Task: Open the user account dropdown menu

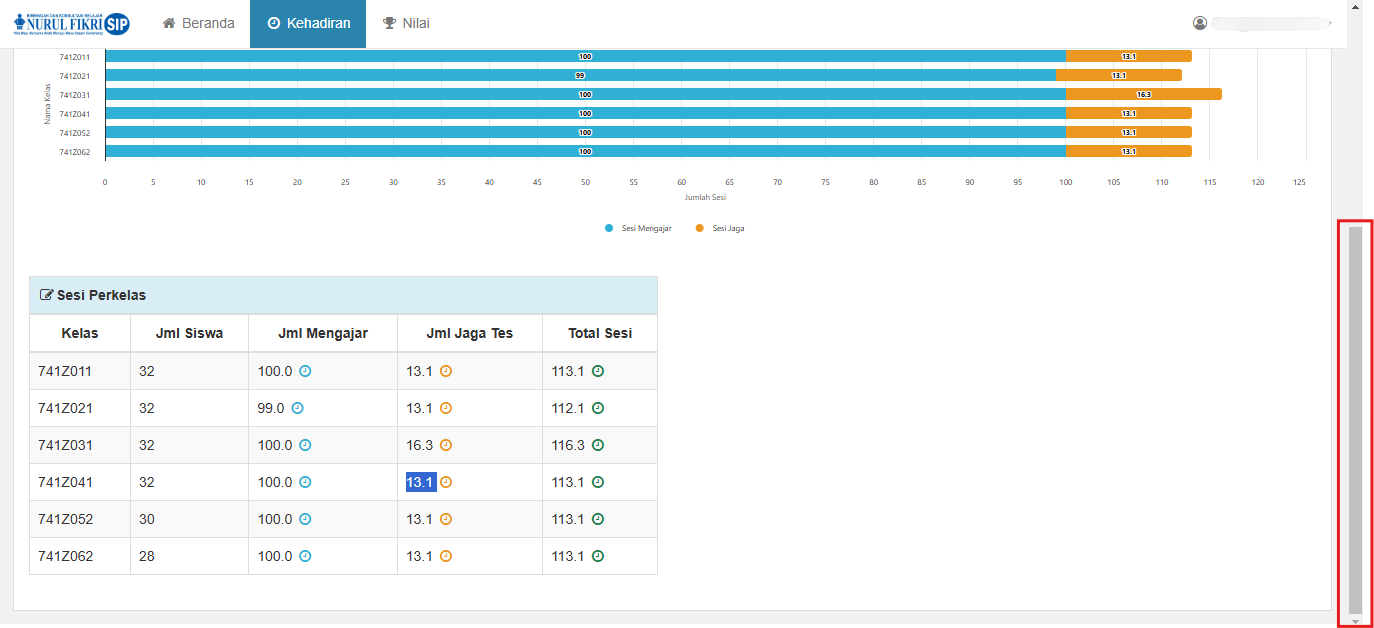Action: (x=1265, y=23)
